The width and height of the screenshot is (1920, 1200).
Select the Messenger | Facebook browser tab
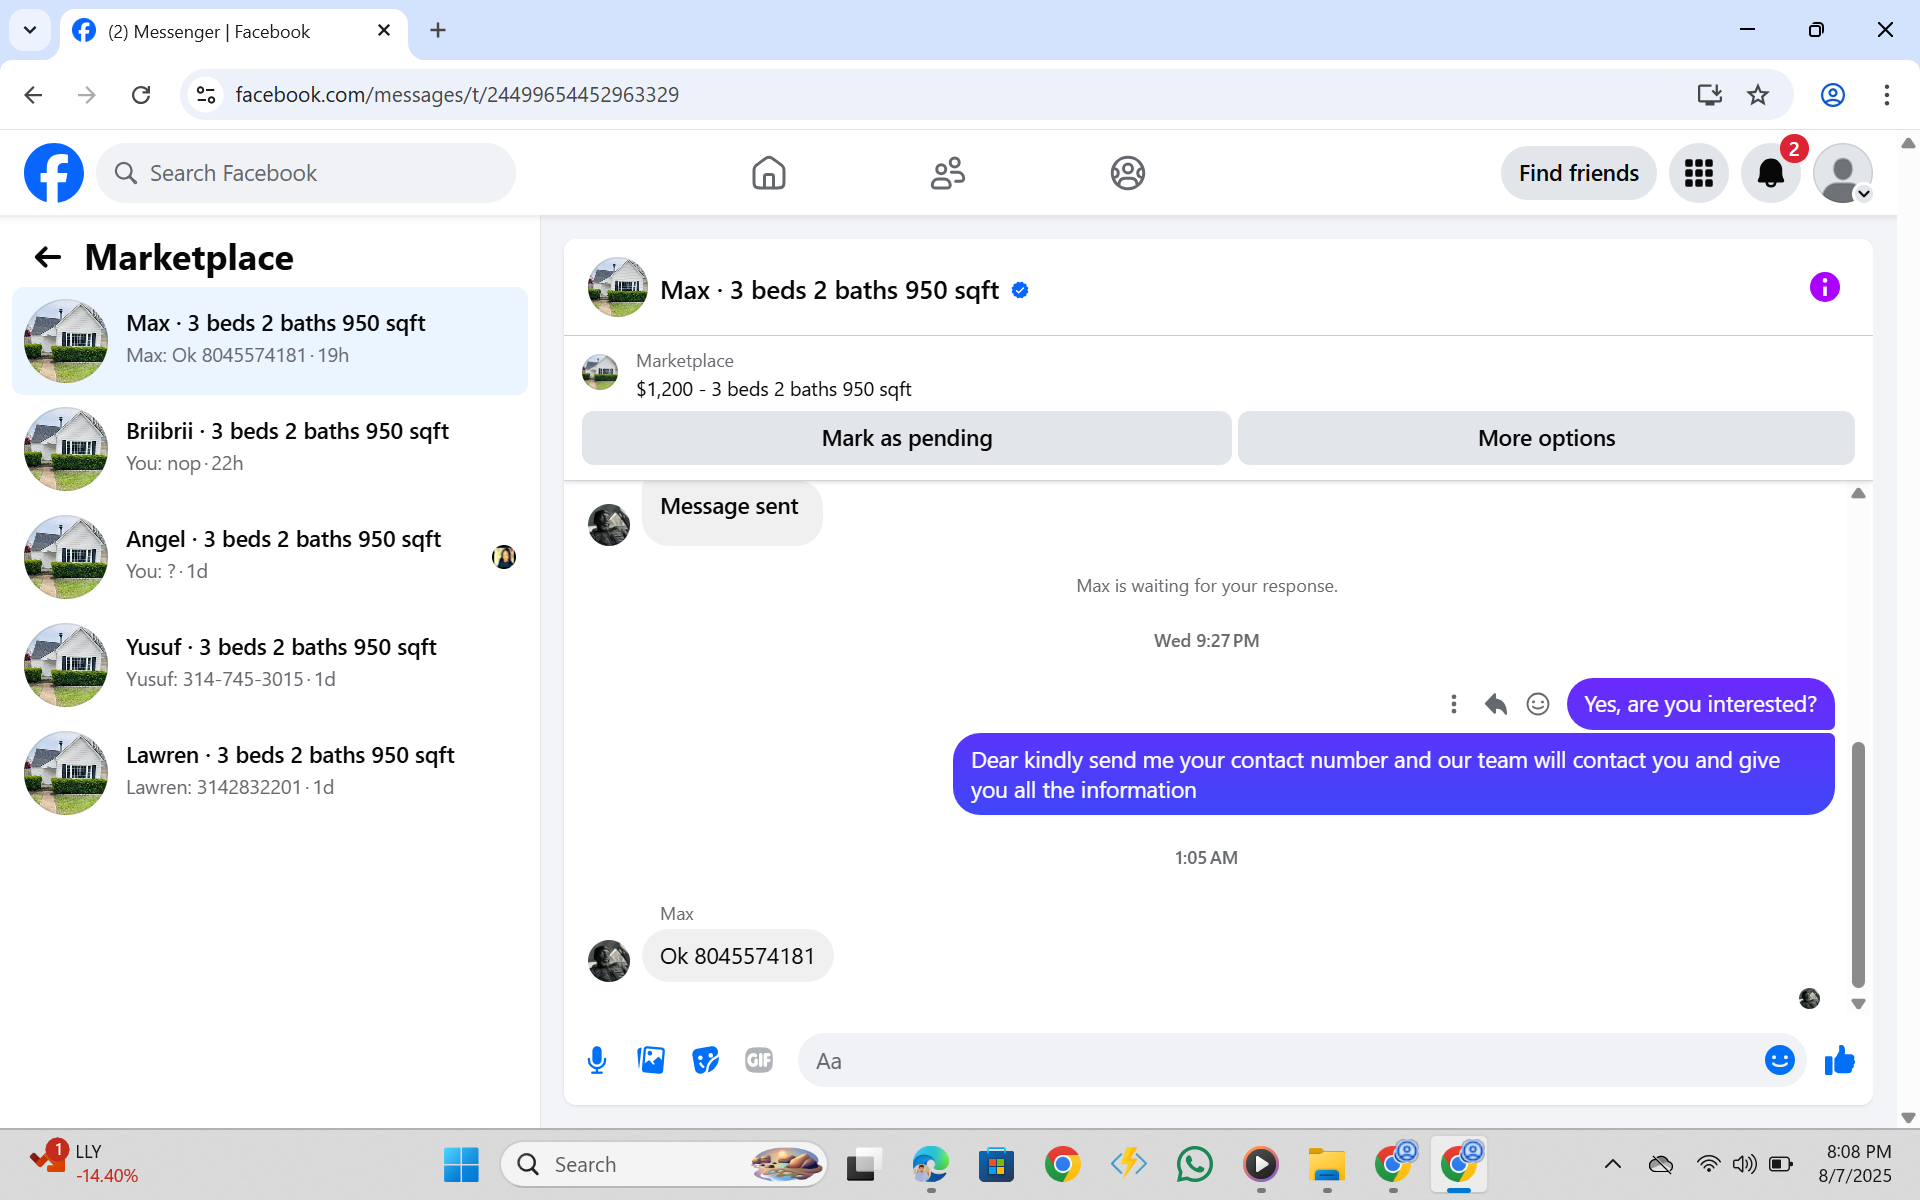click(x=234, y=31)
